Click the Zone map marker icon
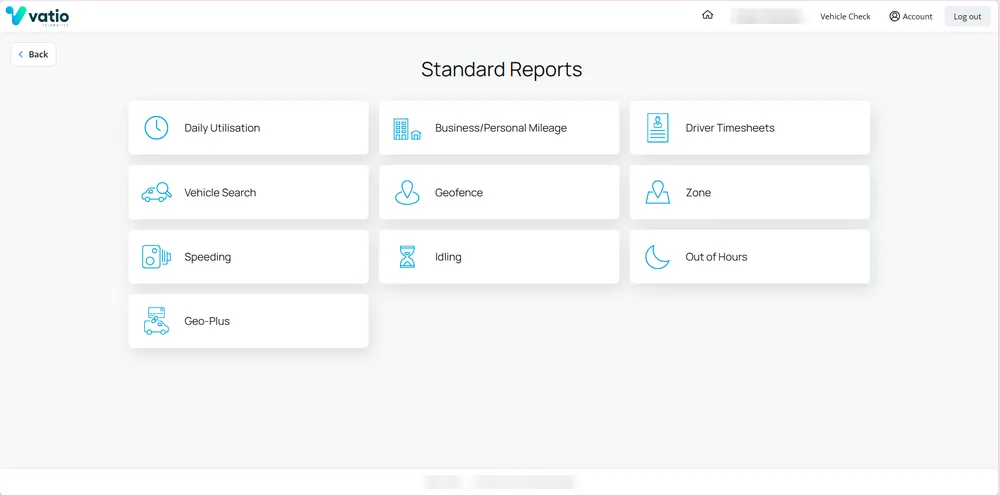 coord(658,192)
